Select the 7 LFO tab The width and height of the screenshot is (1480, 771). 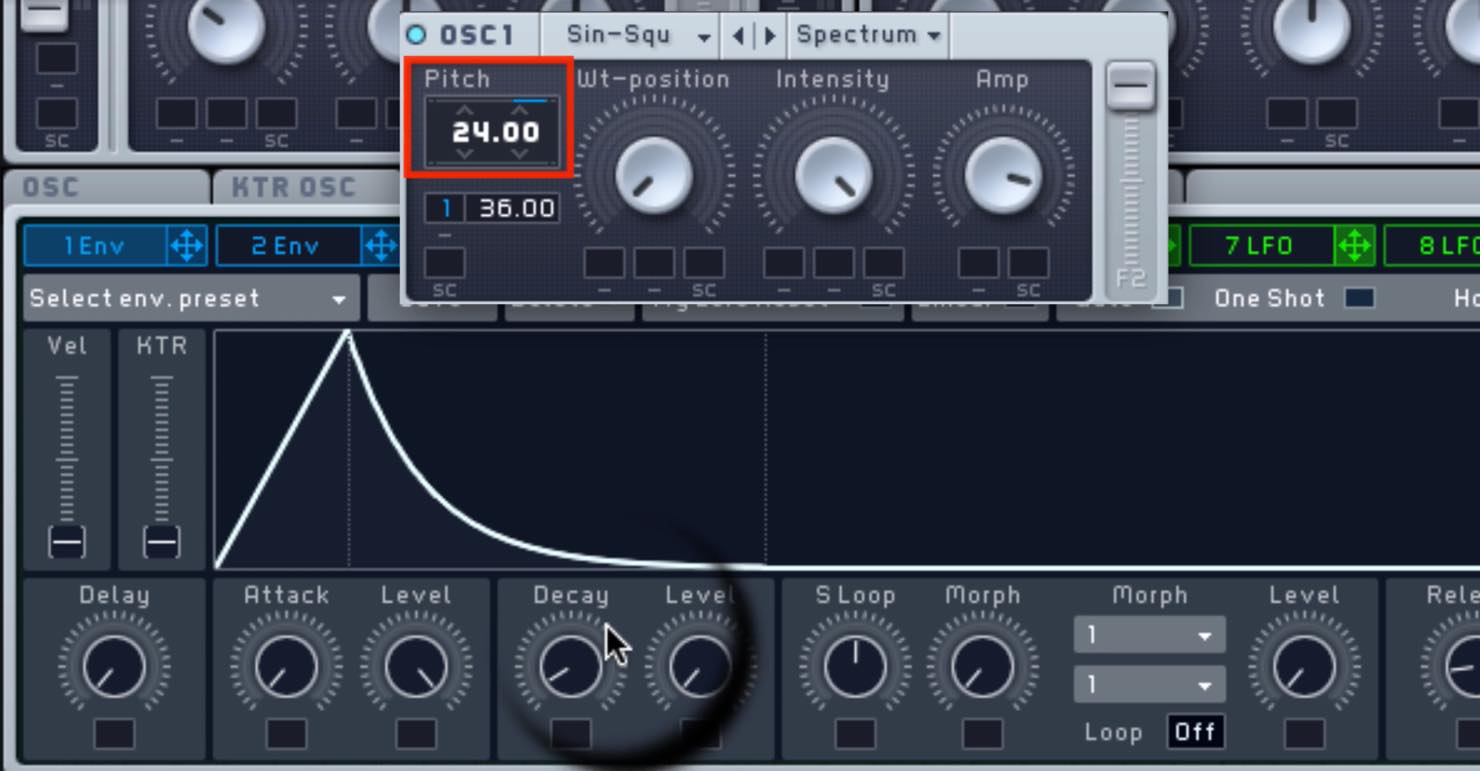[x=1260, y=245]
